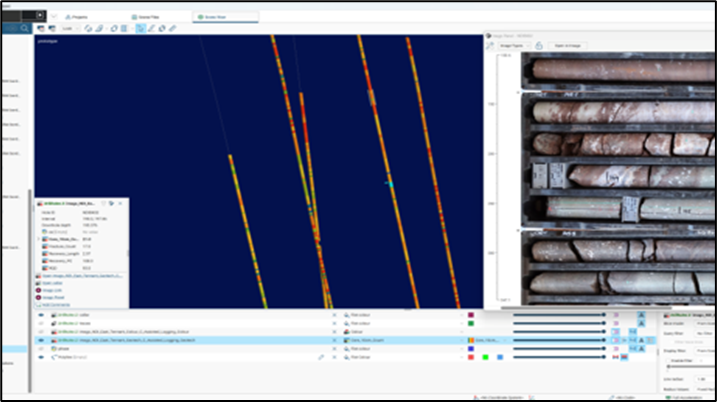Remove the selected Geotech logging row
The image size is (717, 402).
tap(334, 340)
